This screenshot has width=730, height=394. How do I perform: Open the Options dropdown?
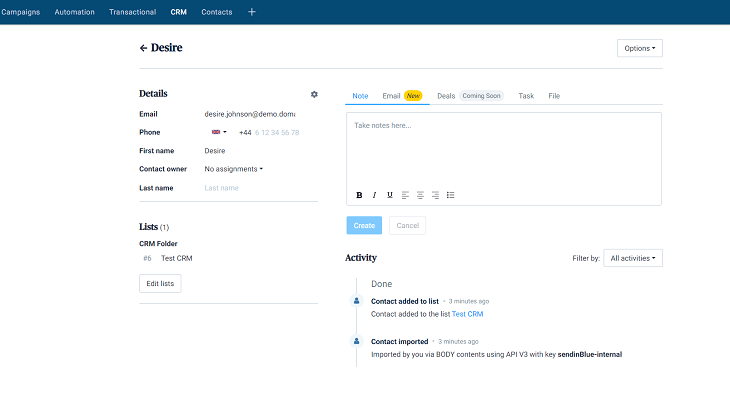pos(640,48)
